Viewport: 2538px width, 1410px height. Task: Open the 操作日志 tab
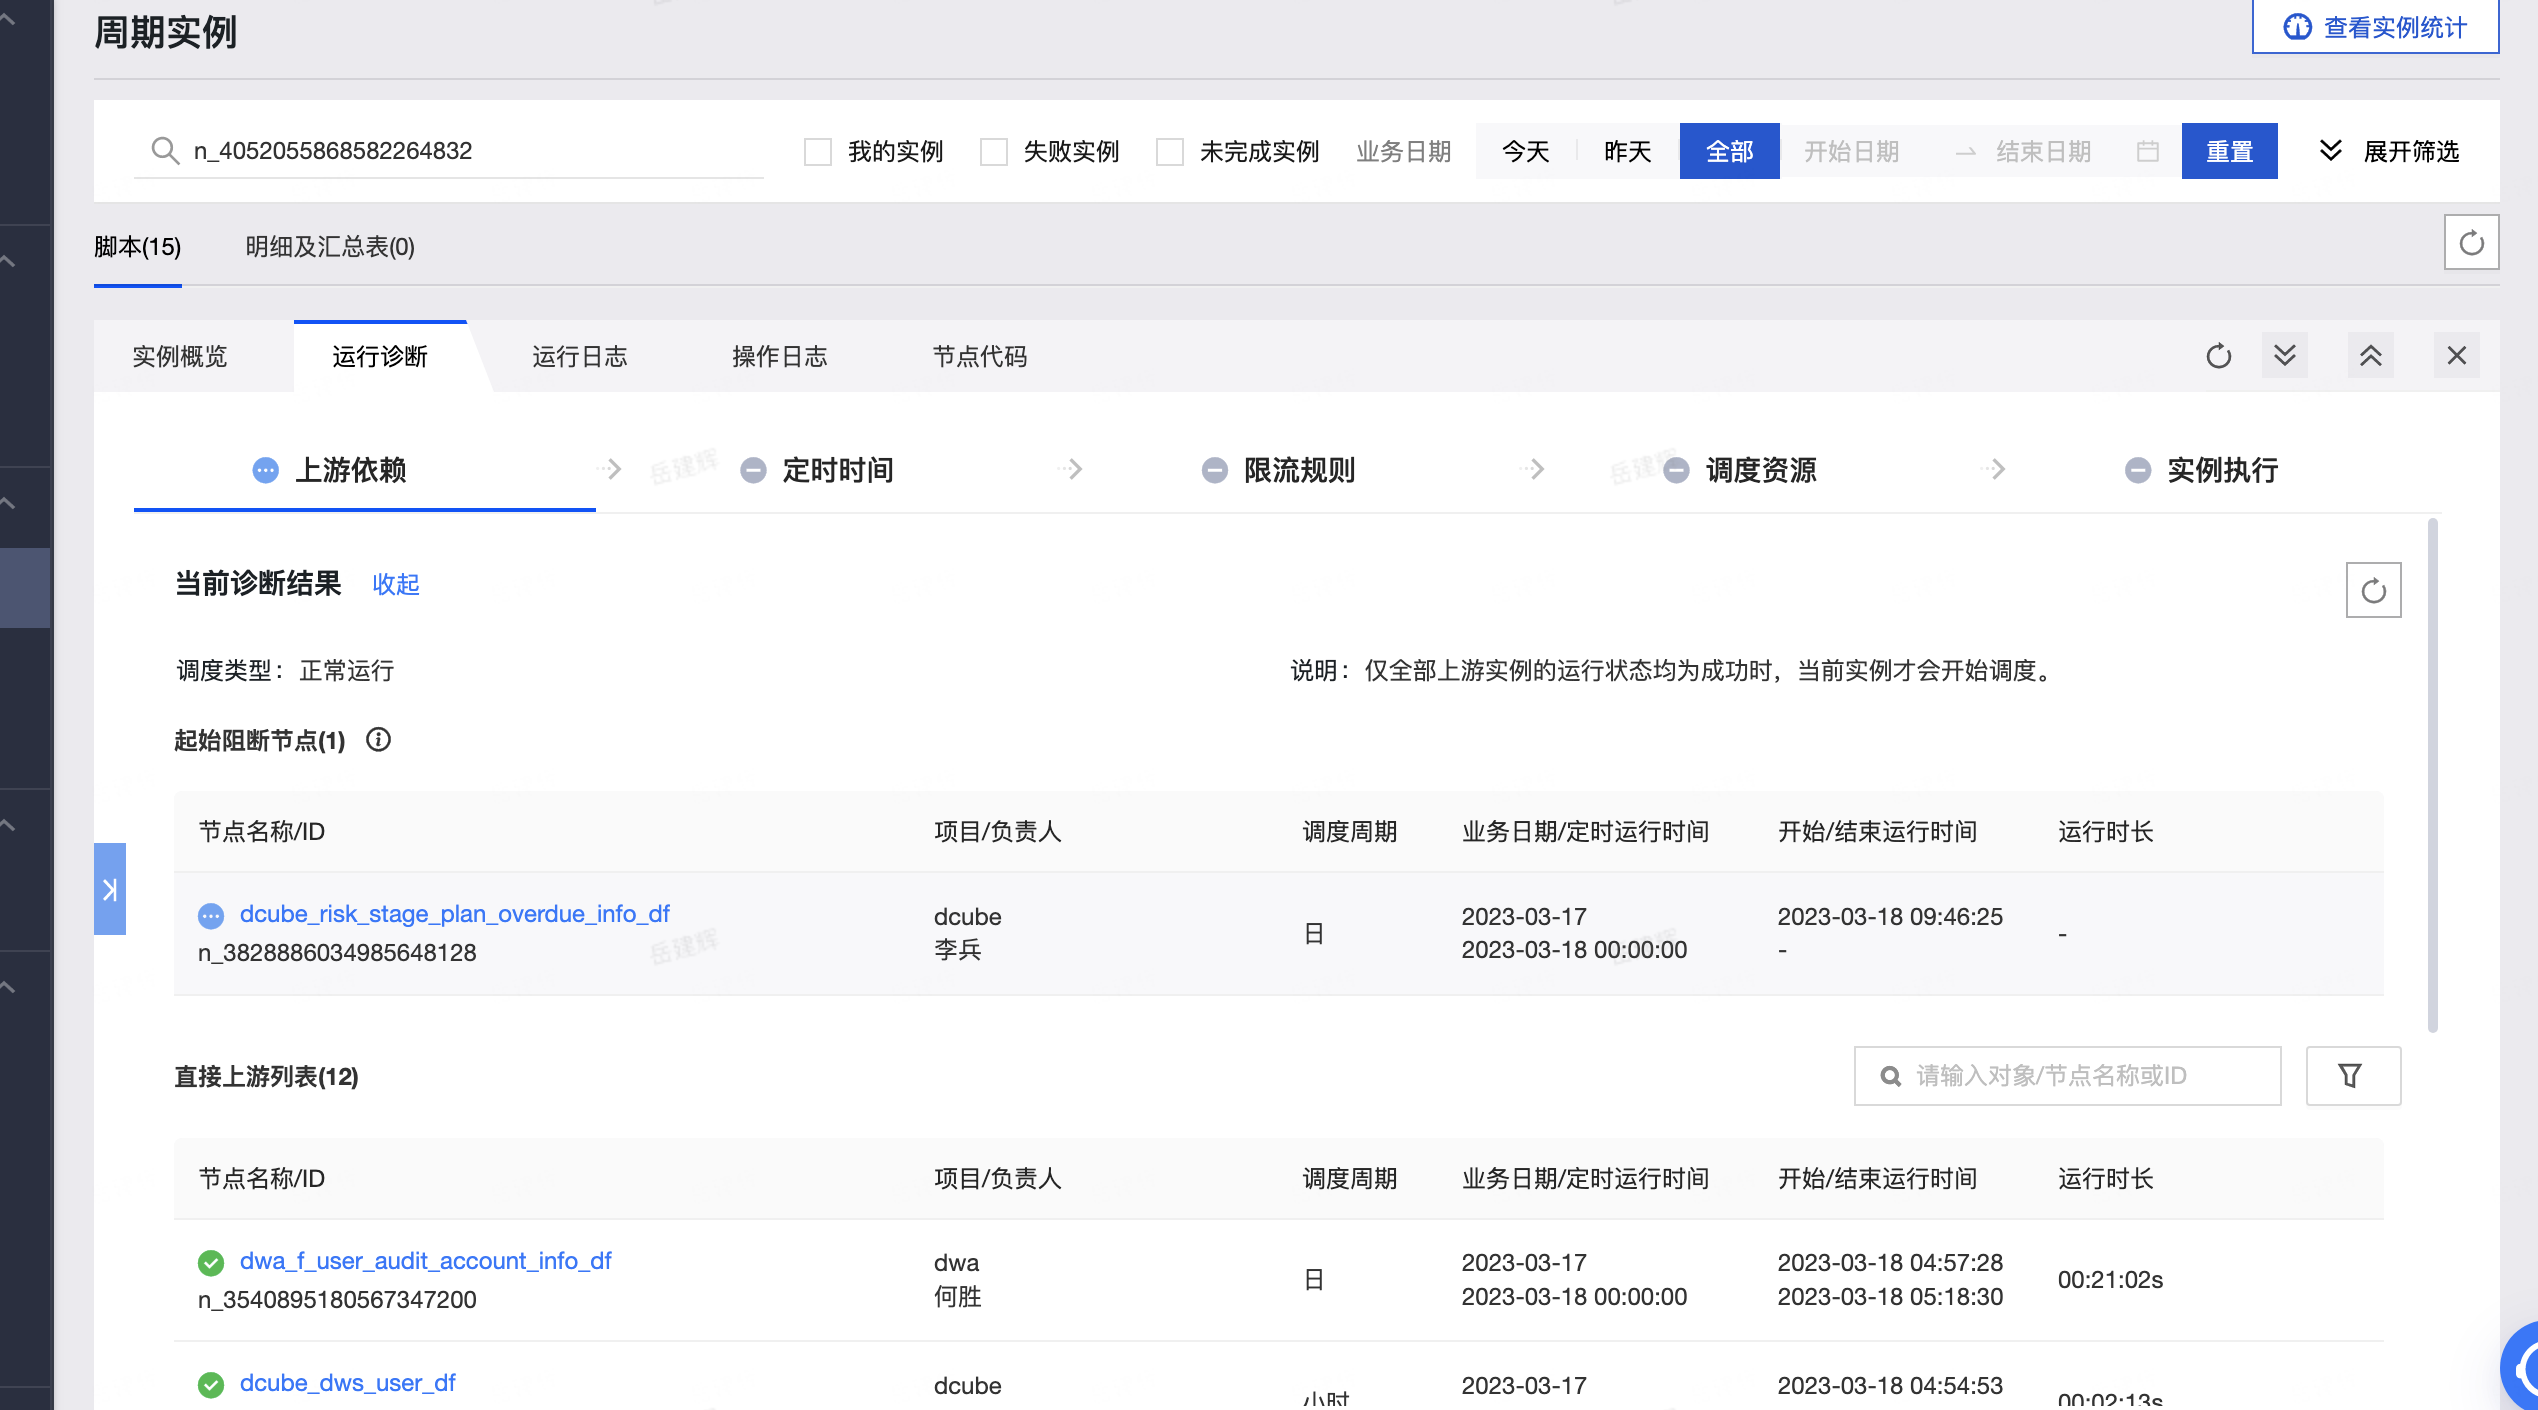point(780,357)
